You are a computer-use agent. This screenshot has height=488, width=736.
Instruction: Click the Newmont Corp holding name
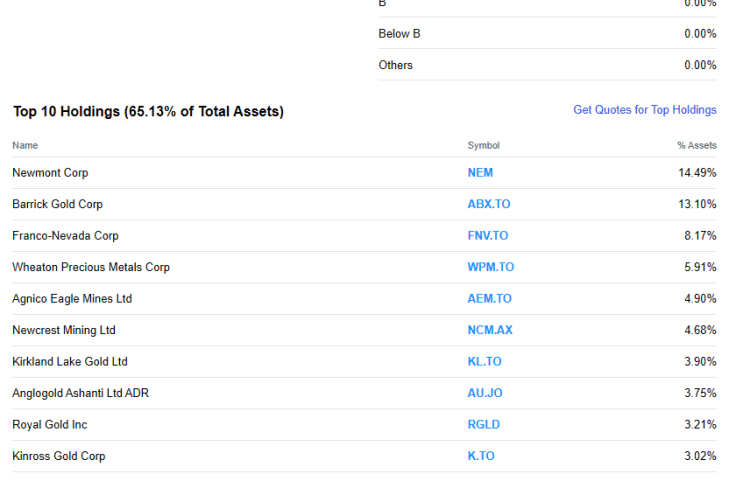coord(50,173)
